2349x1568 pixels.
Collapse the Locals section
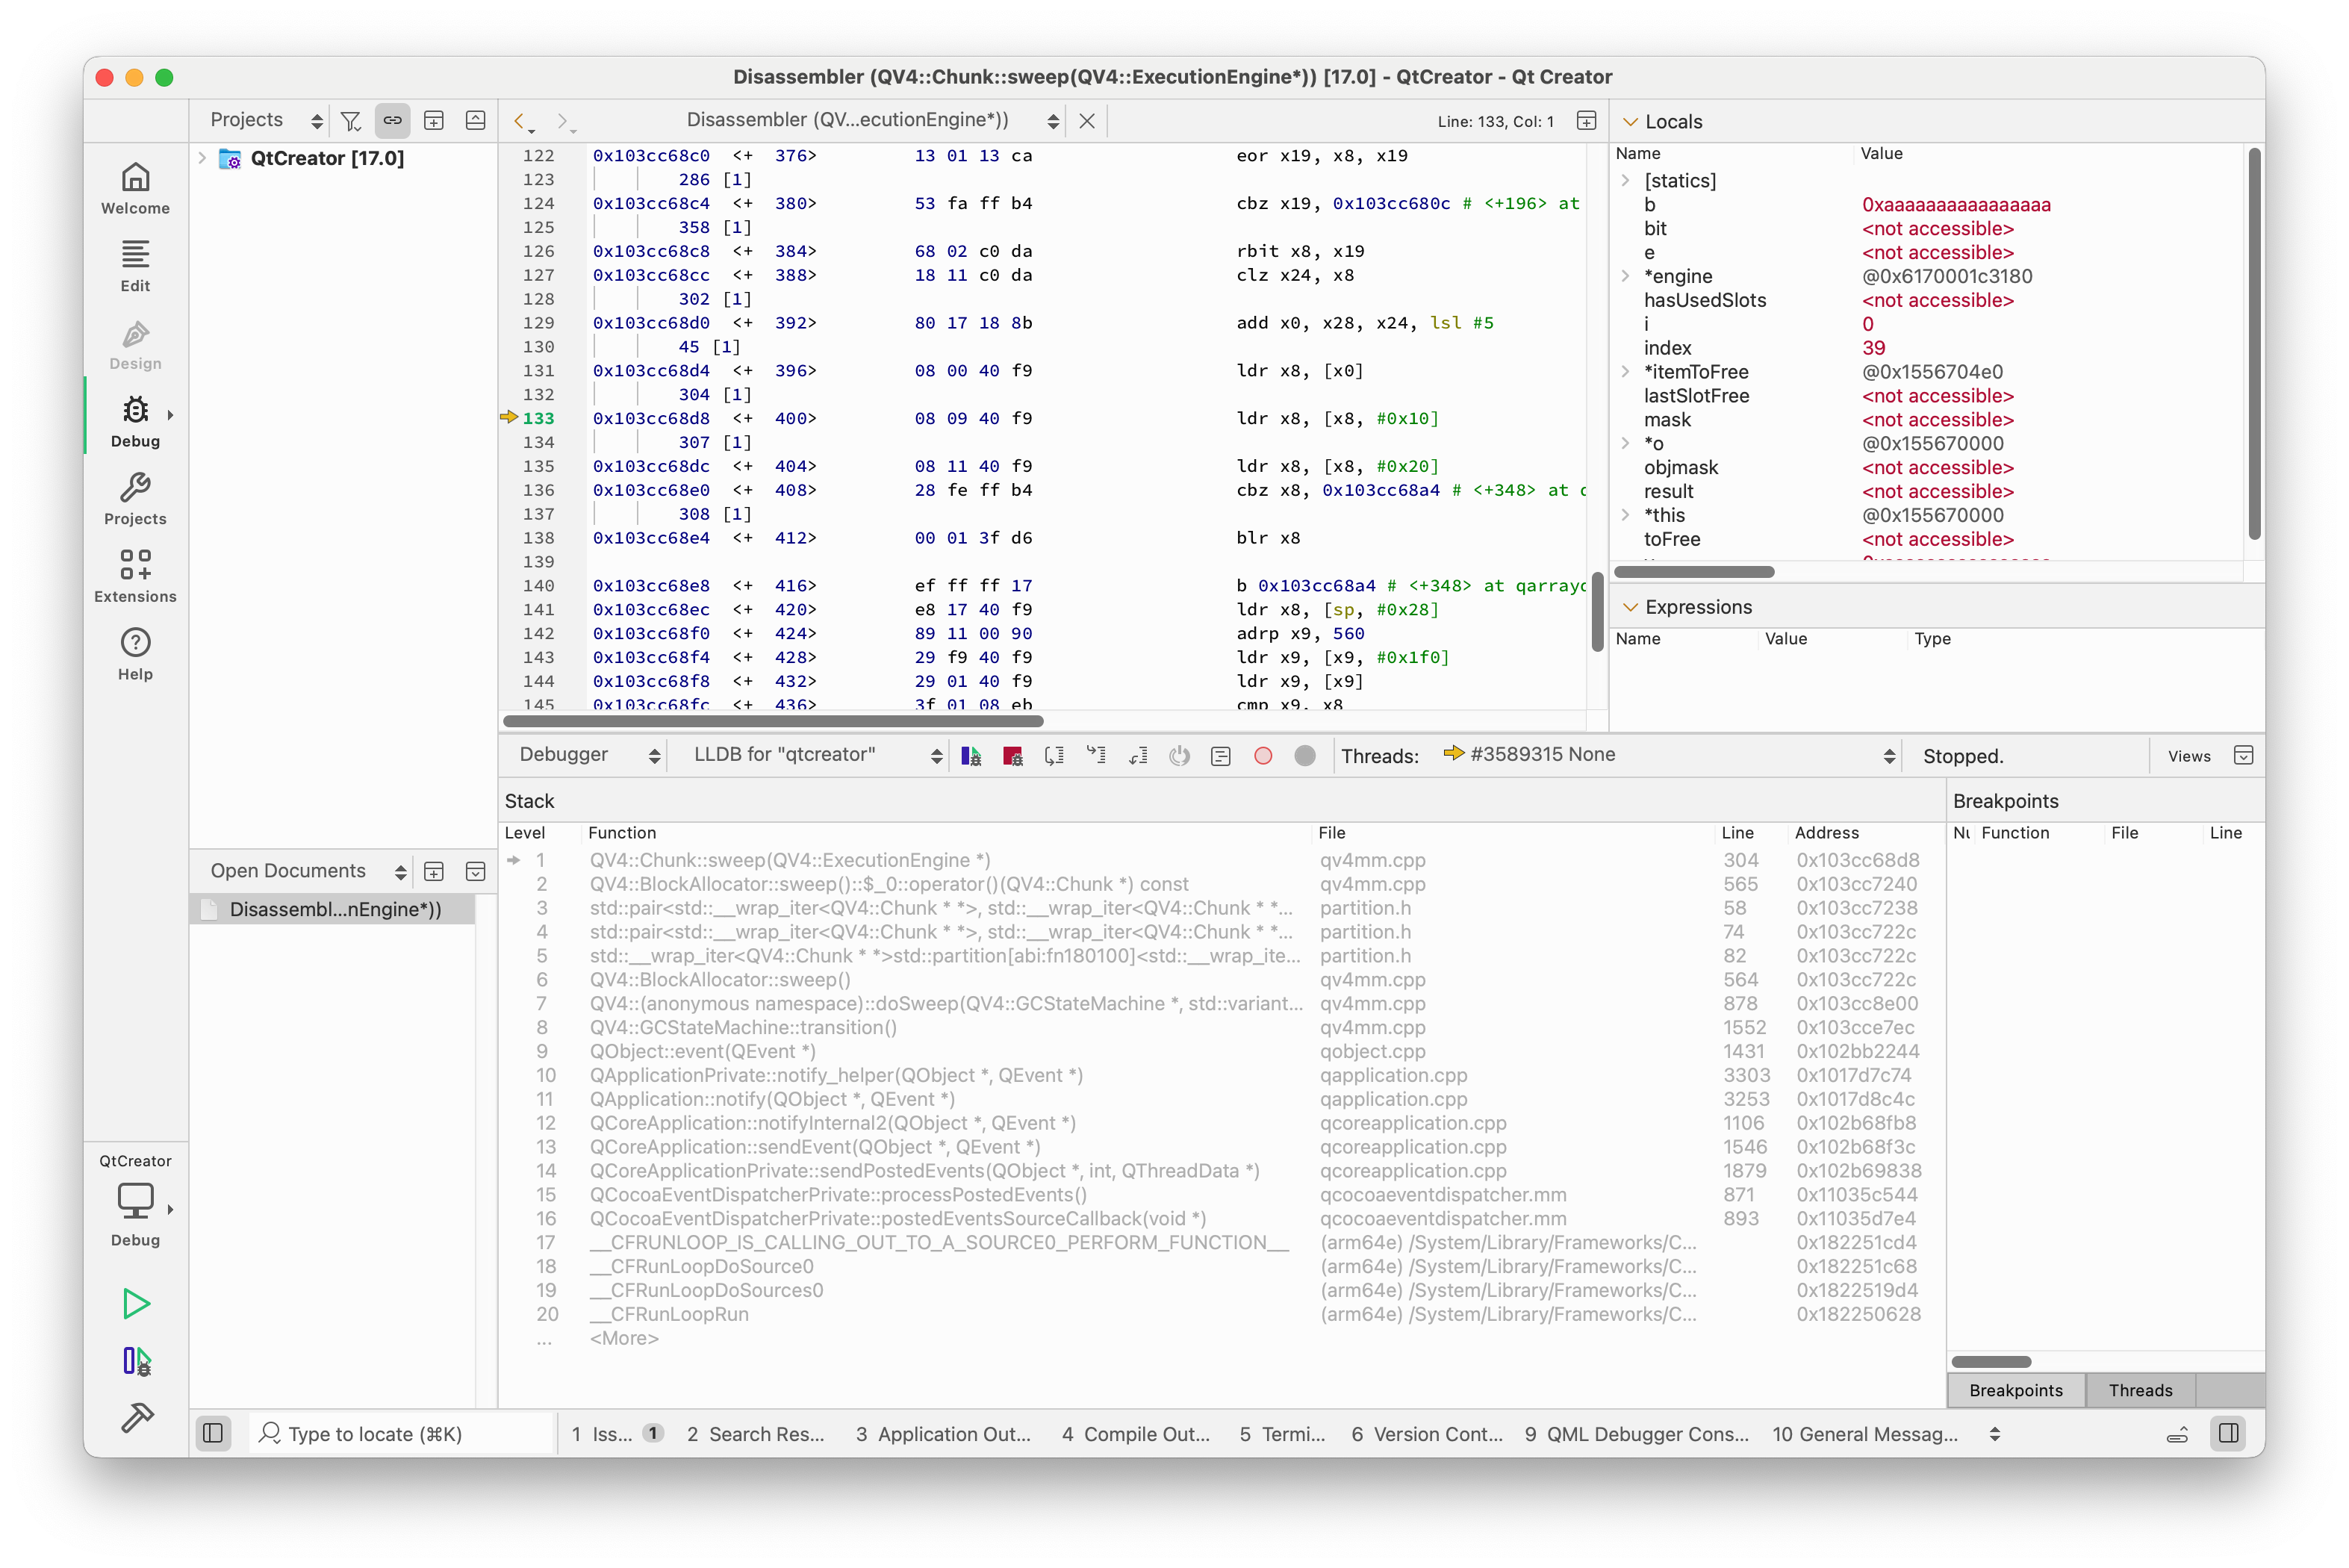1630,121
